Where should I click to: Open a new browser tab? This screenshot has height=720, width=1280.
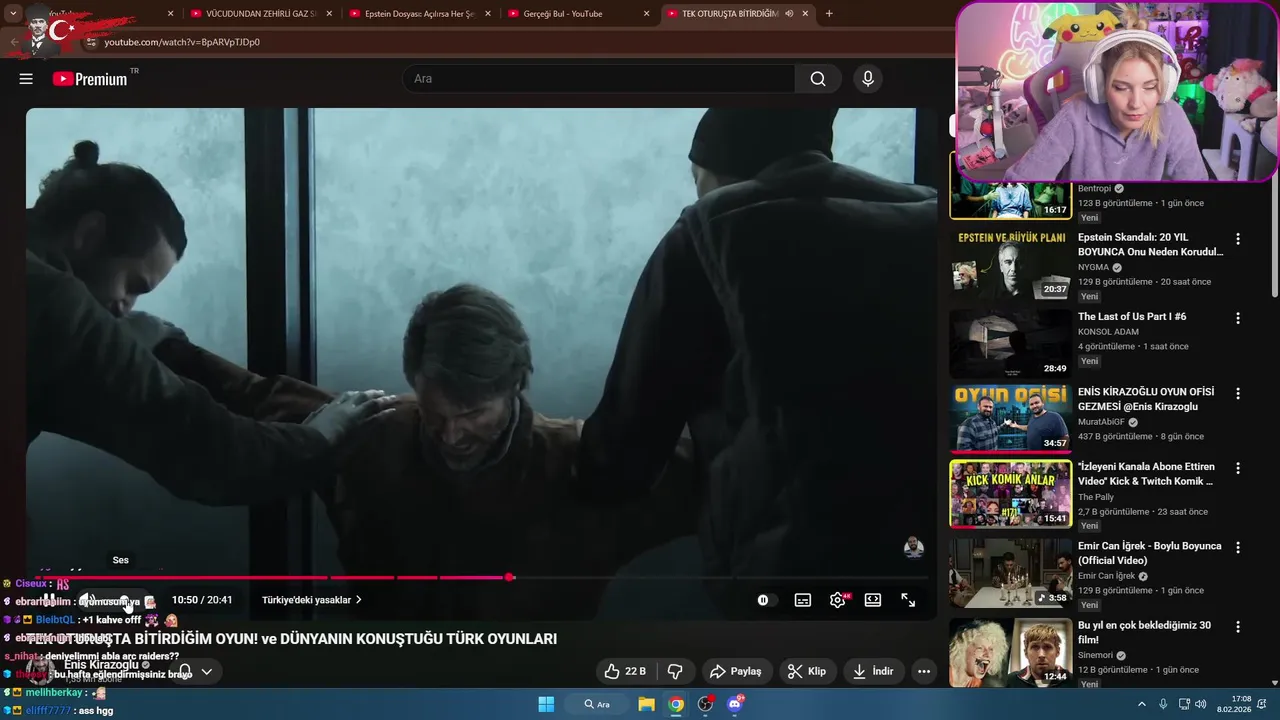(x=829, y=14)
